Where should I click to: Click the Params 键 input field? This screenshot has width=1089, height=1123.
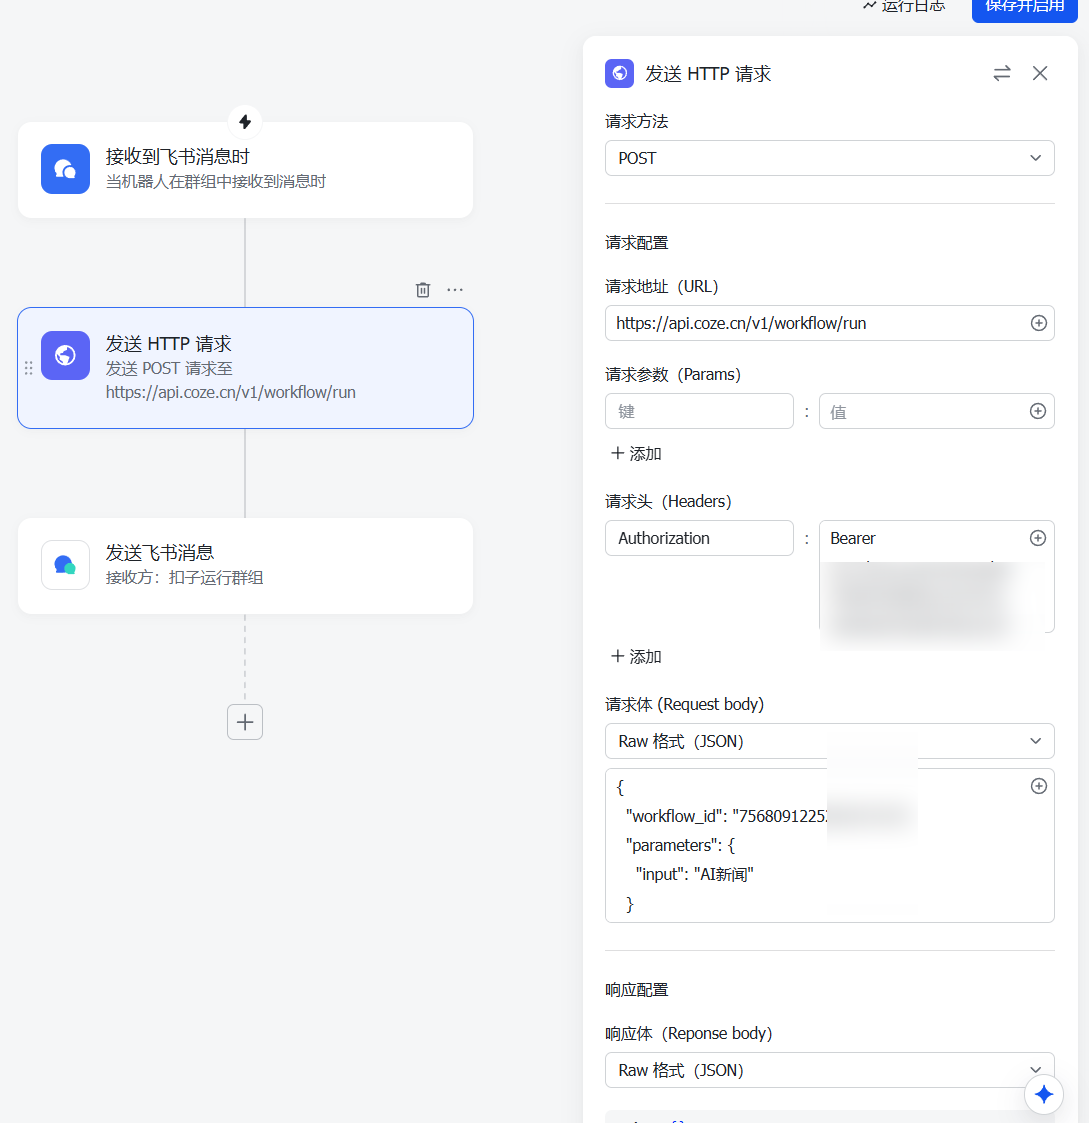click(699, 411)
